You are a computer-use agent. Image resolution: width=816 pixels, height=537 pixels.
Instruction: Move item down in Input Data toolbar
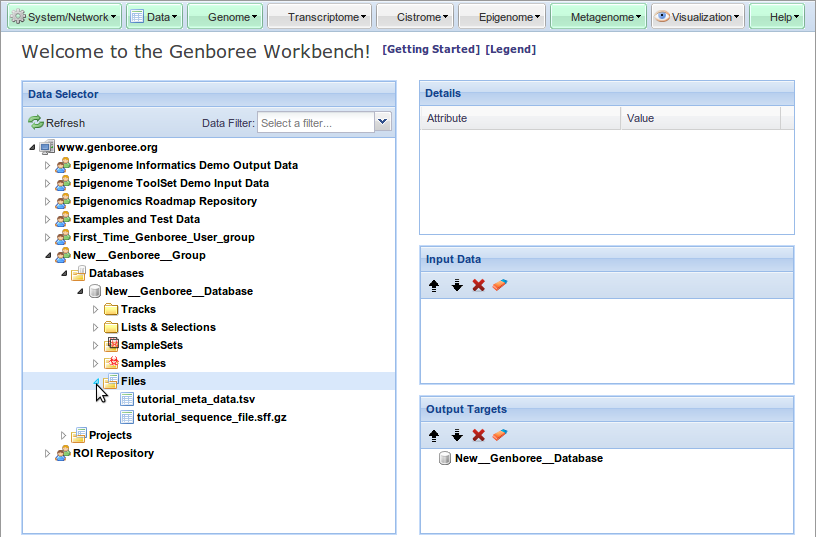point(456,286)
